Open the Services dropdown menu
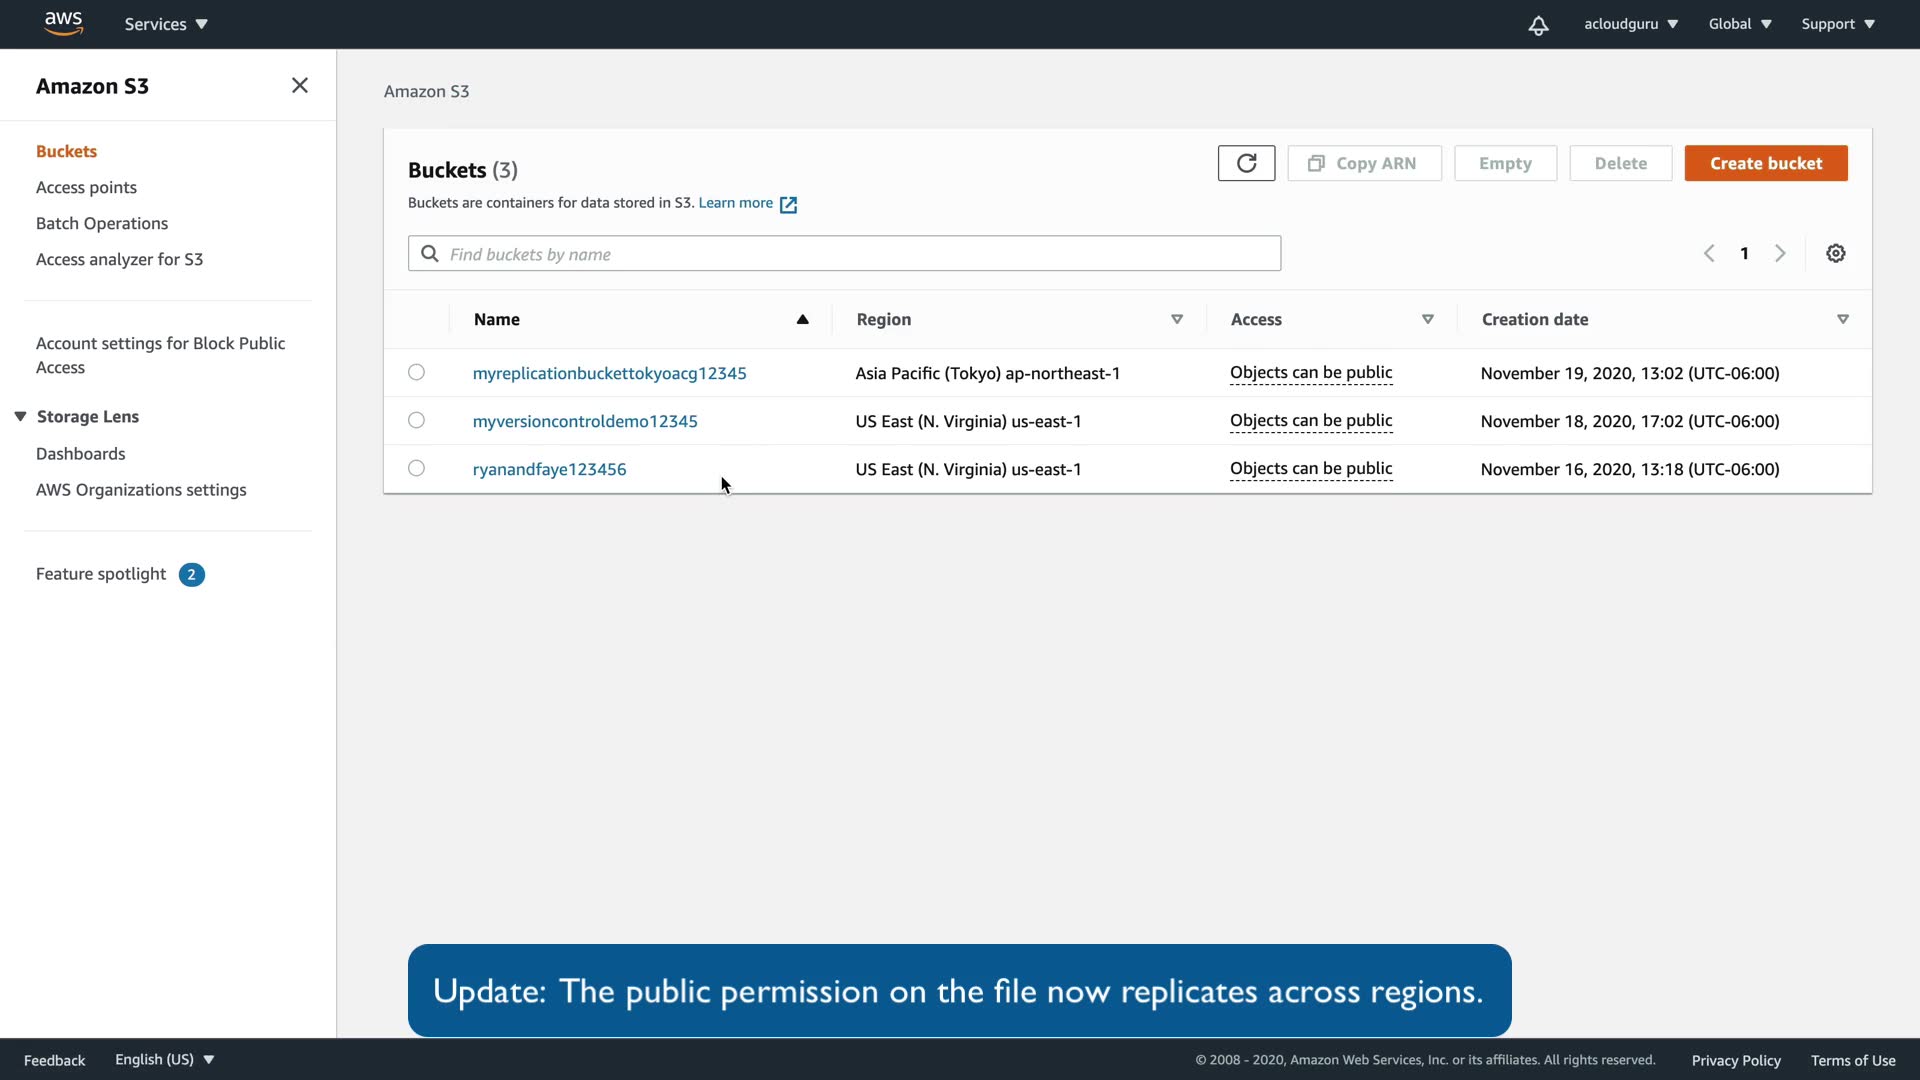 (166, 24)
